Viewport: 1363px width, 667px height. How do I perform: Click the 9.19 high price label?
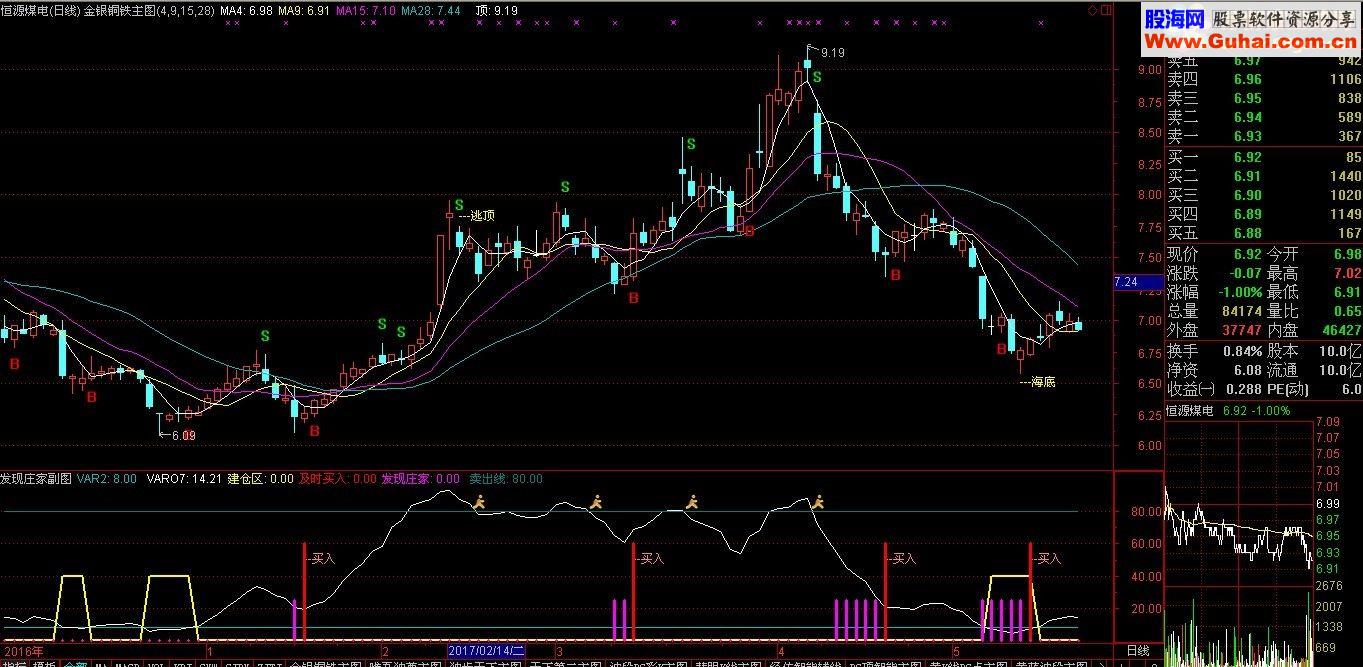[832, 53]
